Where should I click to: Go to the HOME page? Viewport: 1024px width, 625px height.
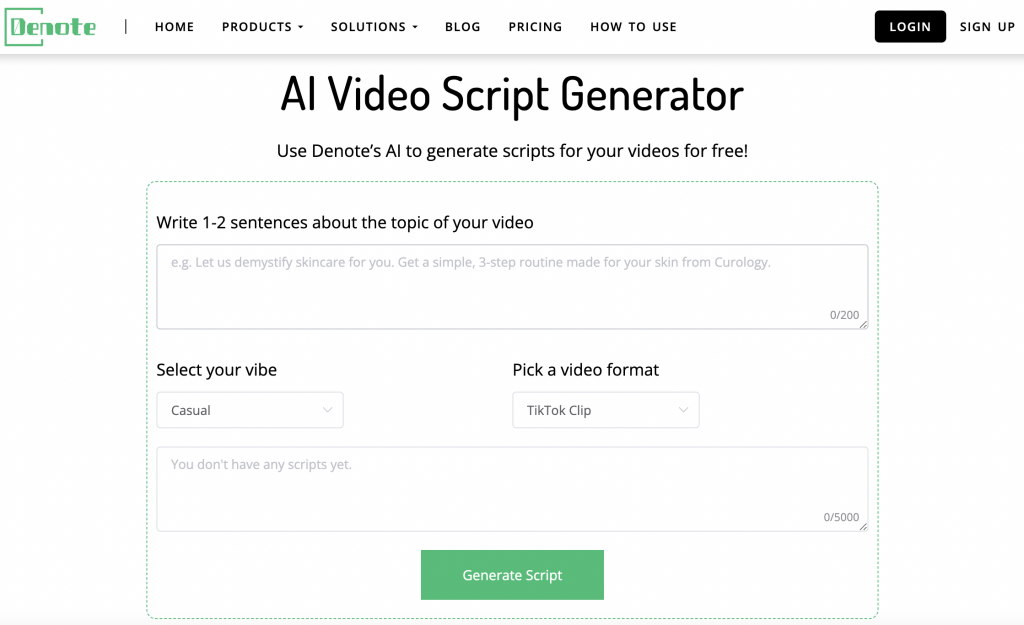point(174,27)
